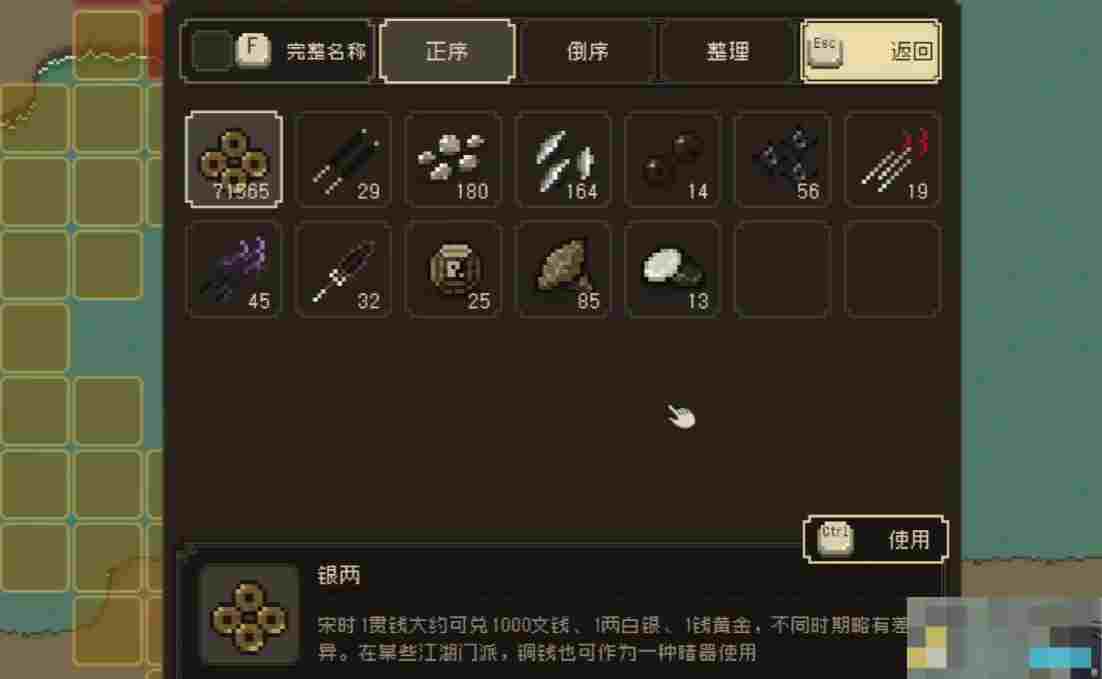Switch to 正序 ascending sort tab
This screenshot has height=679, width=1102.
[447, 51]
